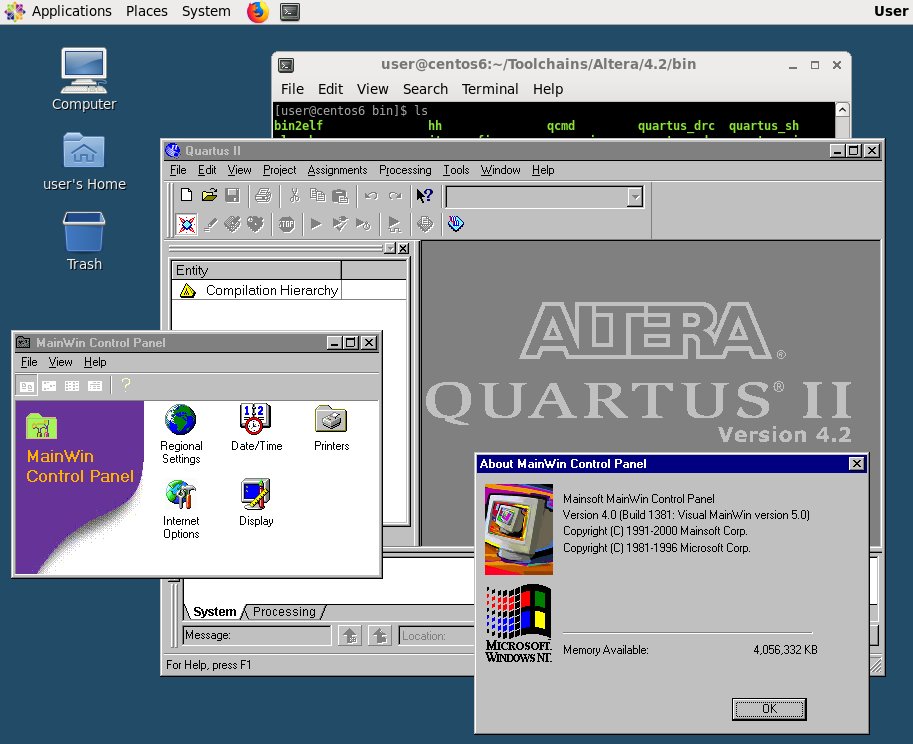This screenshot has width=913, height=744.
Task: Open the Date/Time applet
Action: point(256,428)
